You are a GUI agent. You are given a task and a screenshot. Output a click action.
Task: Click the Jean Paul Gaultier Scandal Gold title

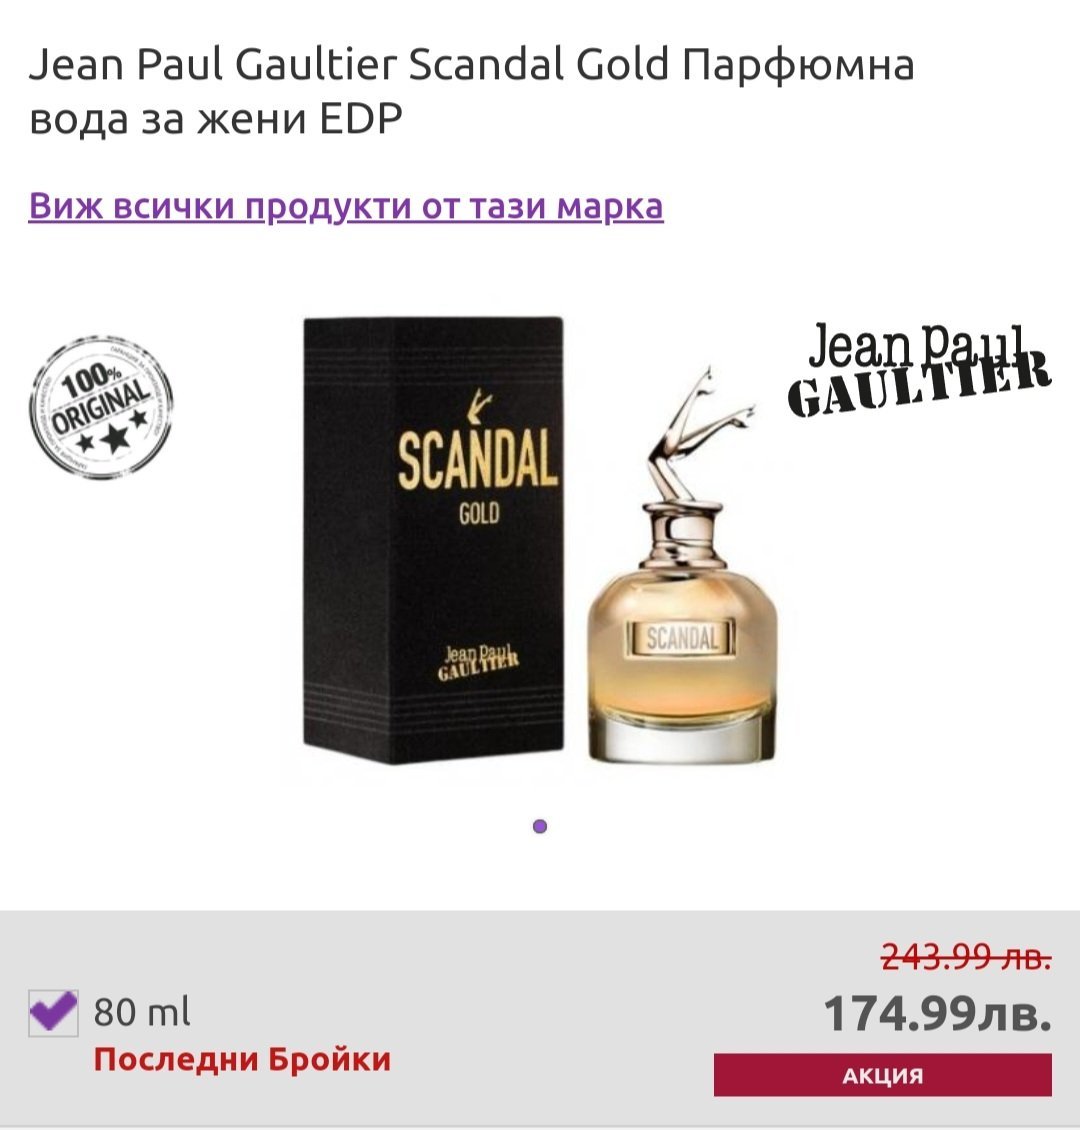471,91
